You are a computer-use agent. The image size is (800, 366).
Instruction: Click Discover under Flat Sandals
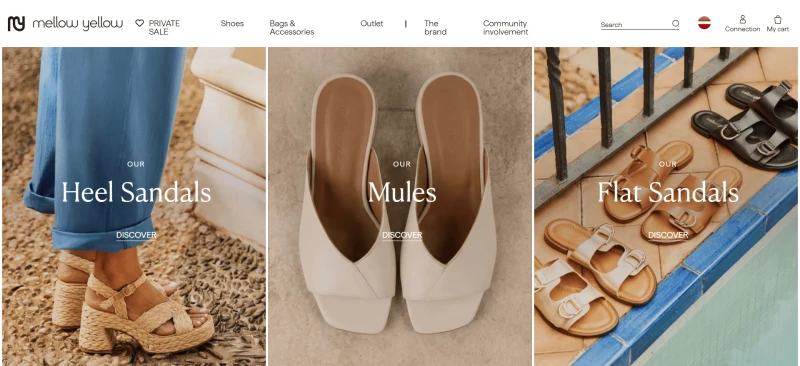(668, 235)
